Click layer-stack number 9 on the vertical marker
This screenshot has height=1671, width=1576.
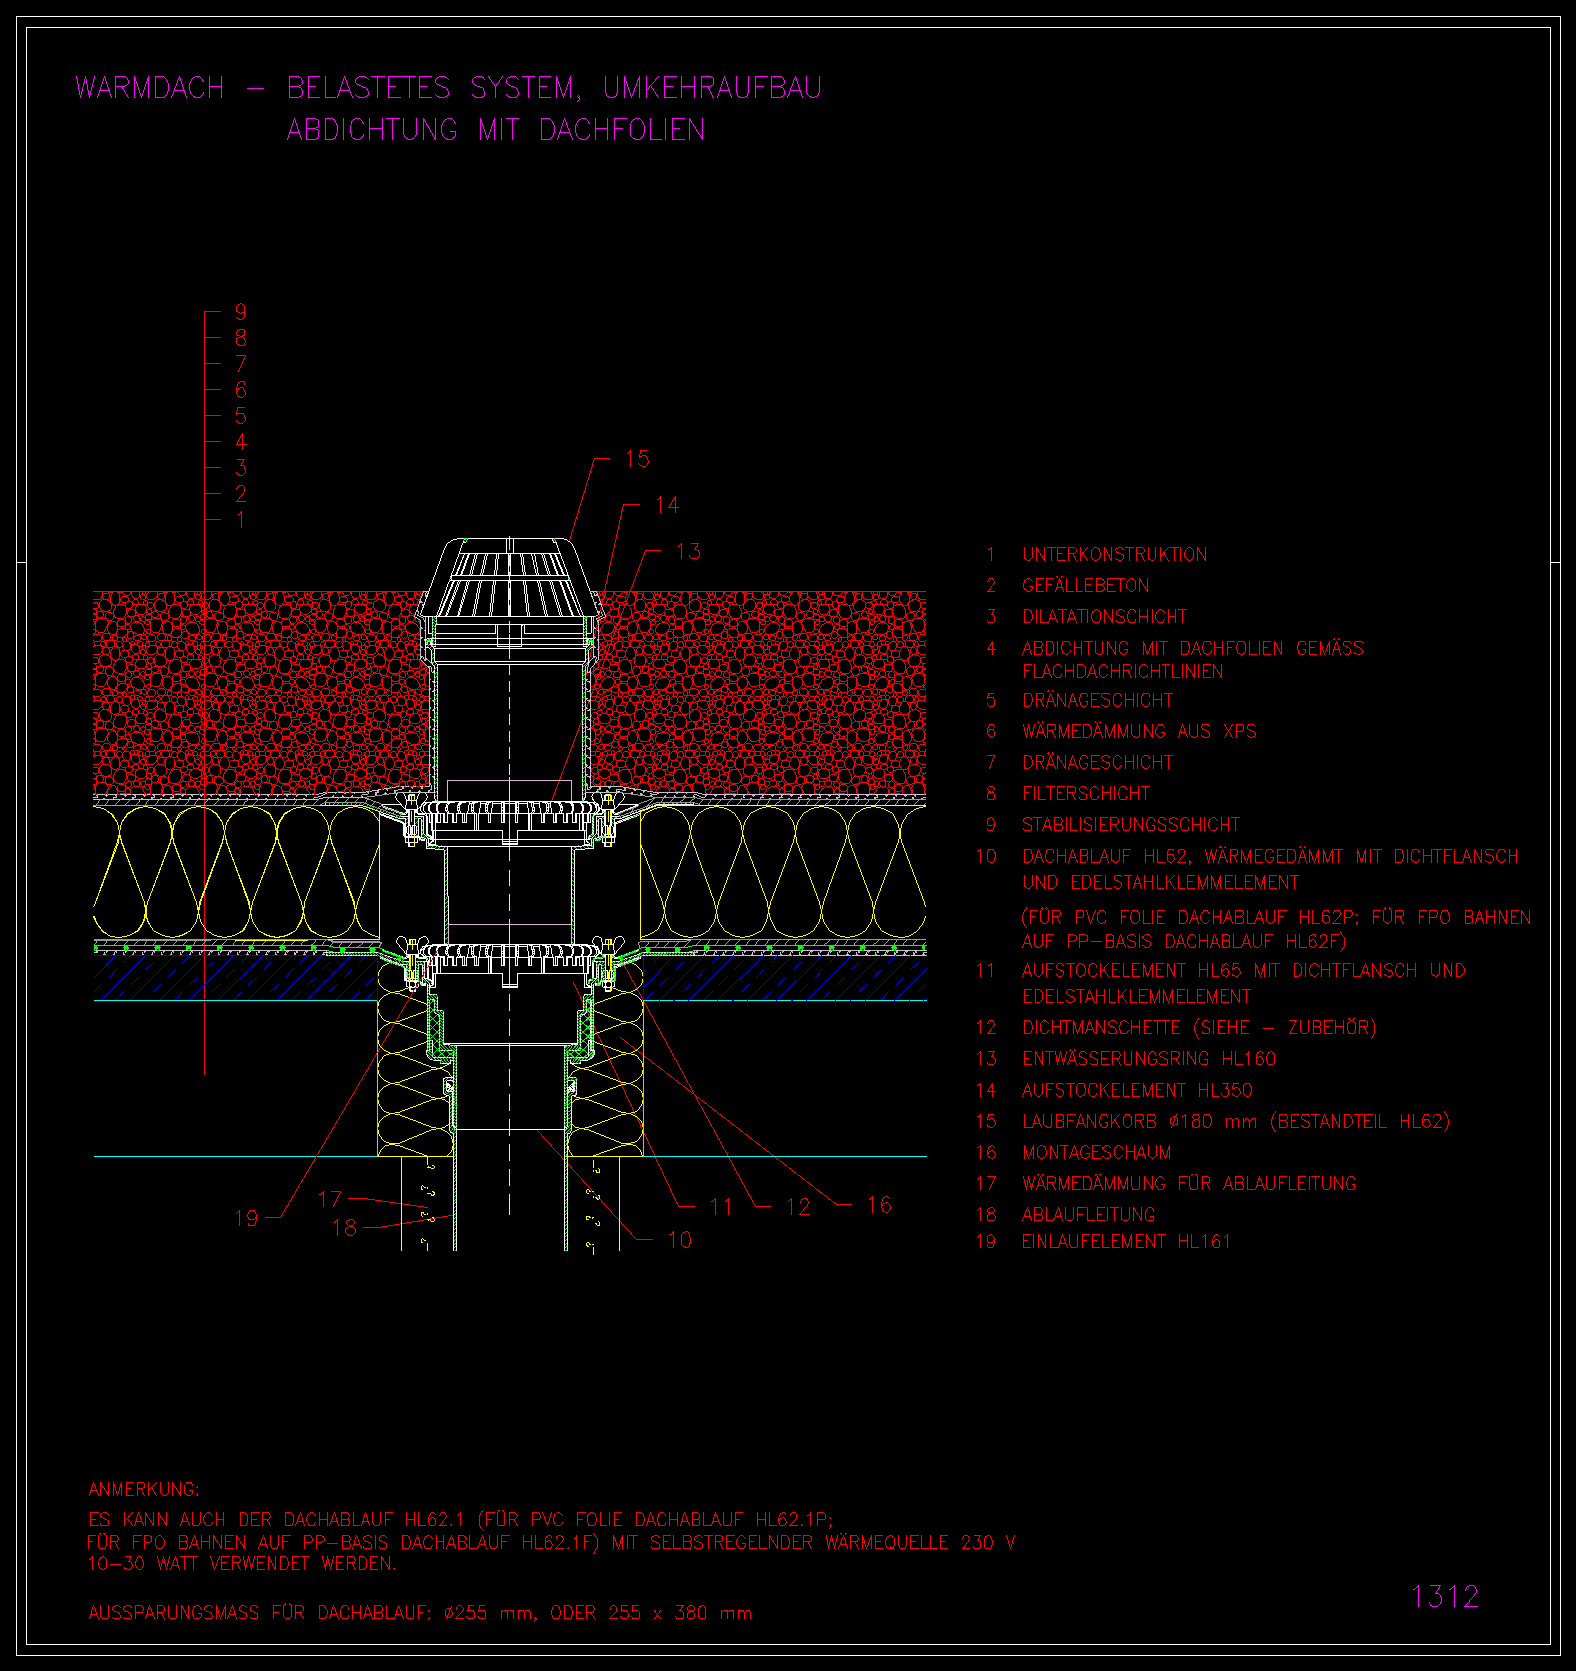coord(240,313)
